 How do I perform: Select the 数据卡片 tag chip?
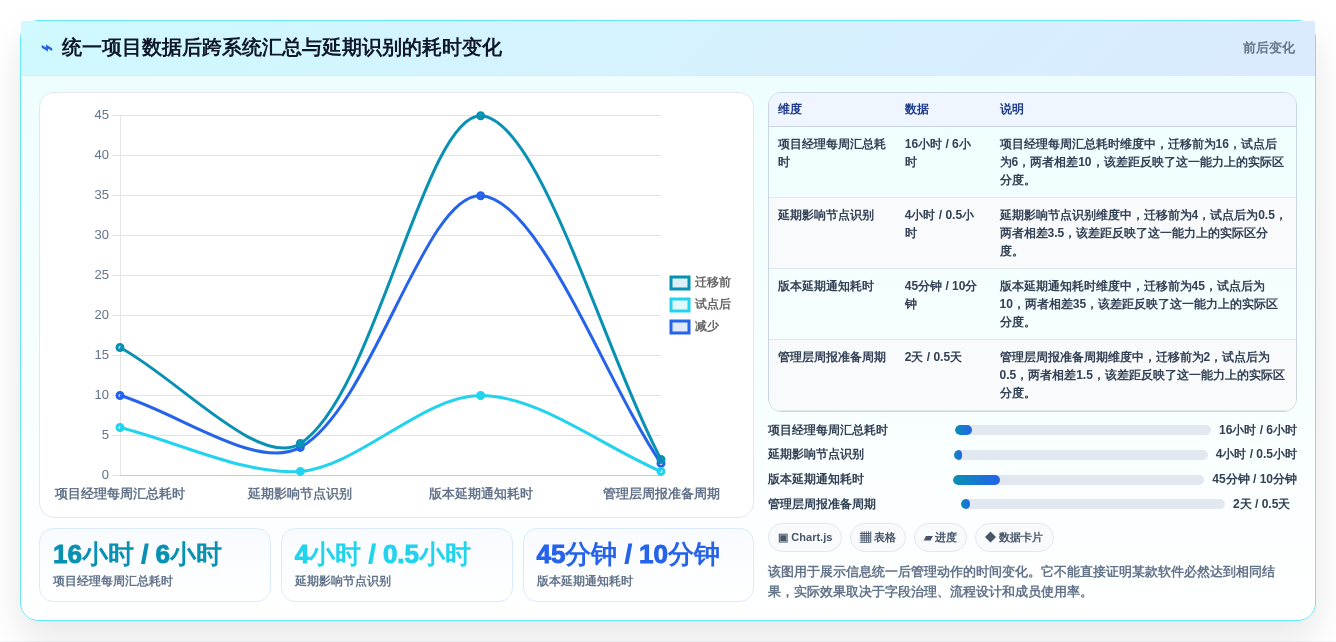pos(1014,538)
